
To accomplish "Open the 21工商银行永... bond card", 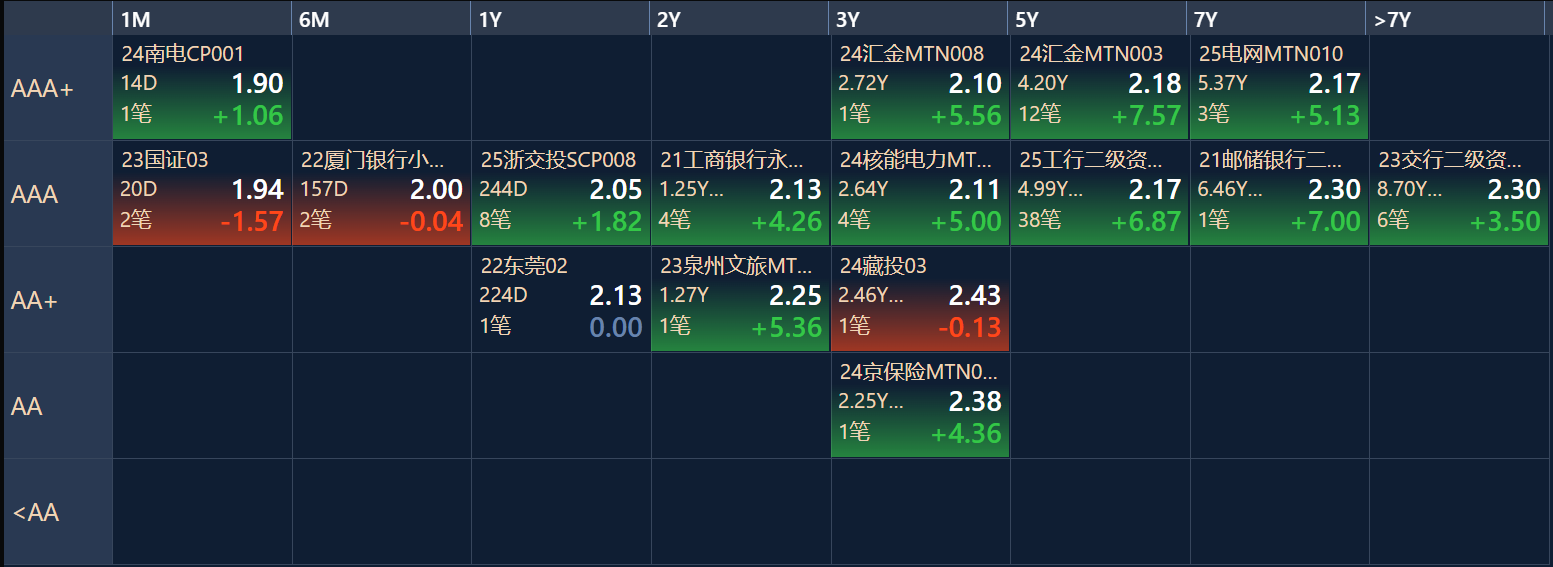I will [740, 194].
